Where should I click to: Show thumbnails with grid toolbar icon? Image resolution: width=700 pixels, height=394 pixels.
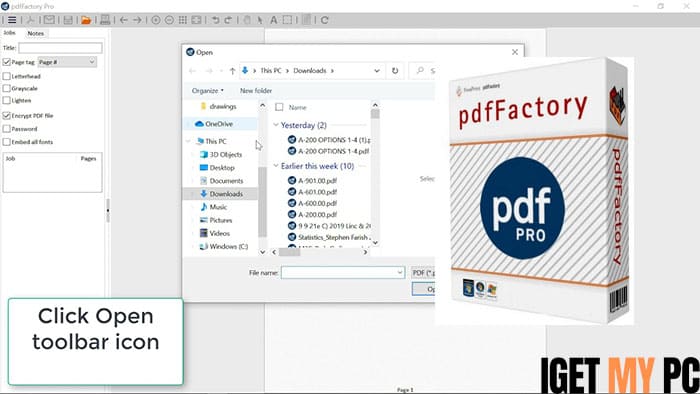tap(183, 20)
